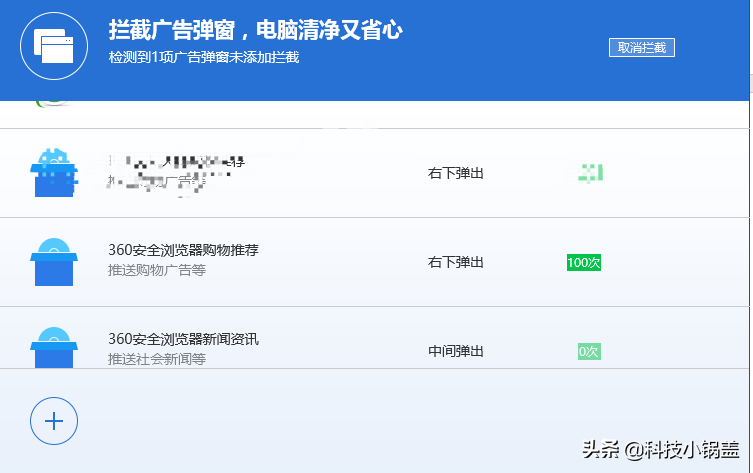The image size is (753, 473).
Task: Click the box icon beside 360安全浏览器购物推荐
Action: 54,262
